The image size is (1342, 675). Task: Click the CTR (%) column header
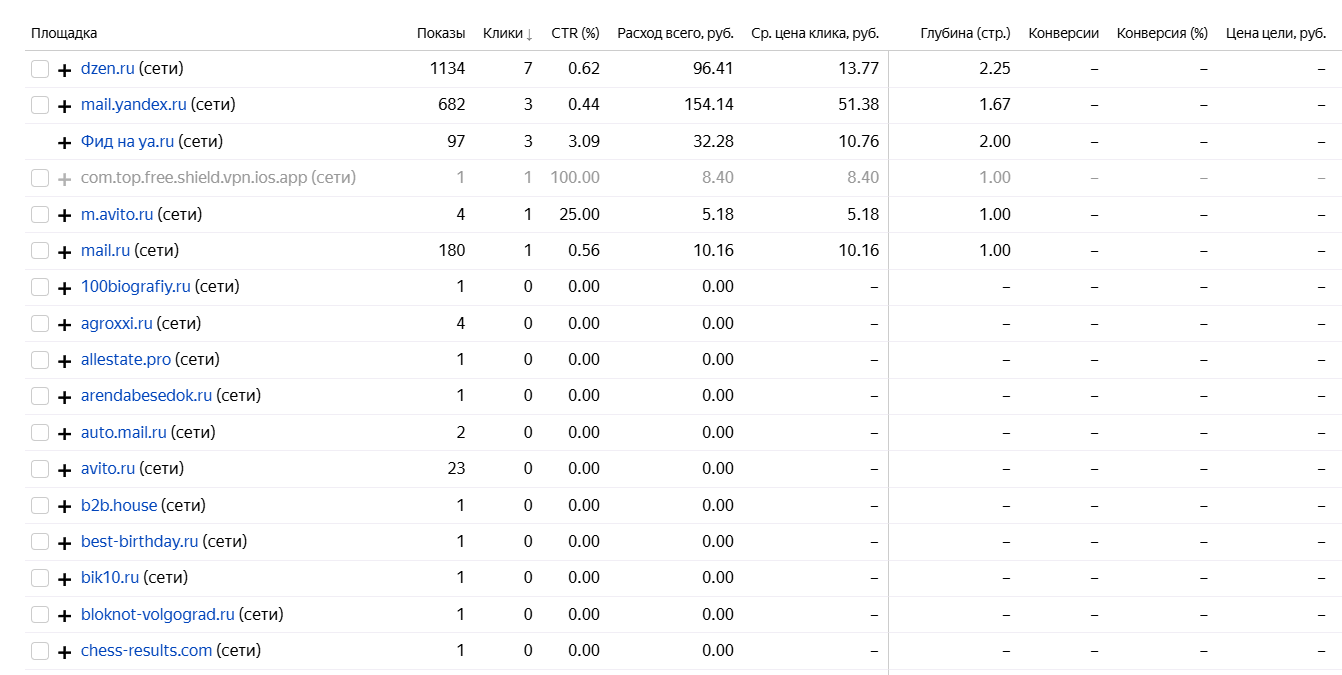coord(575,33)
